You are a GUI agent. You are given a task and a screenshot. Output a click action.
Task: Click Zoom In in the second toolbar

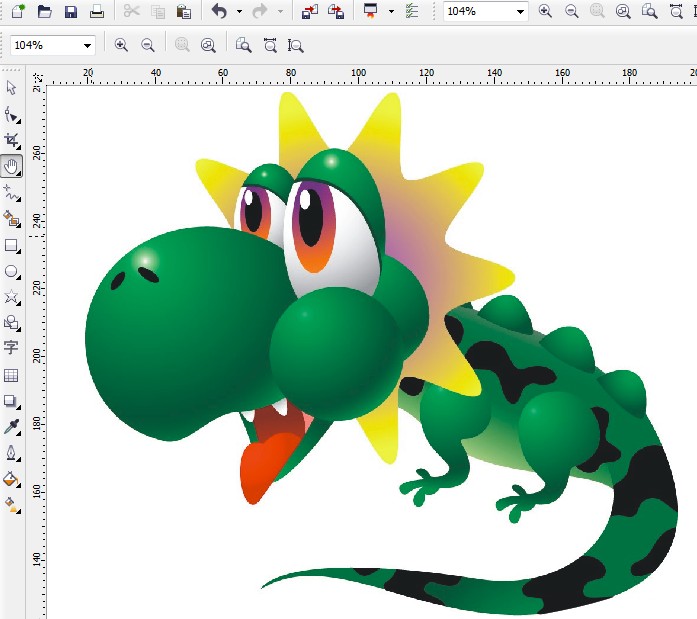[x=121, y=45]
